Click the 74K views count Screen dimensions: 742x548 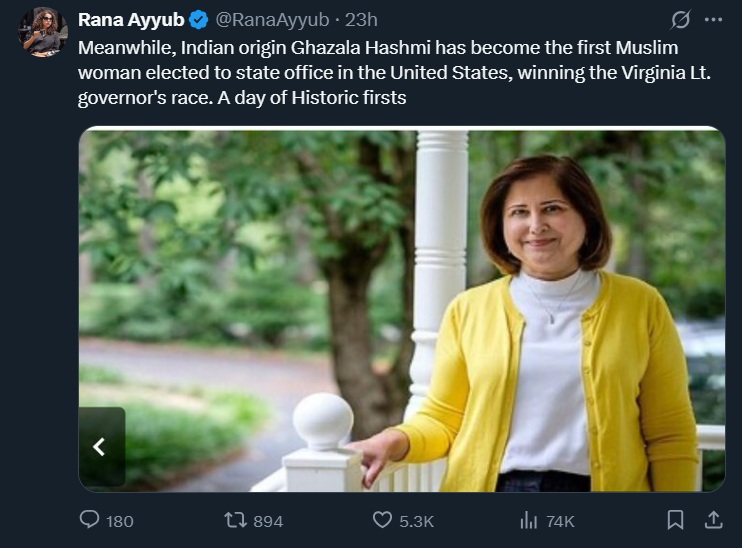(x=560, y=521)
